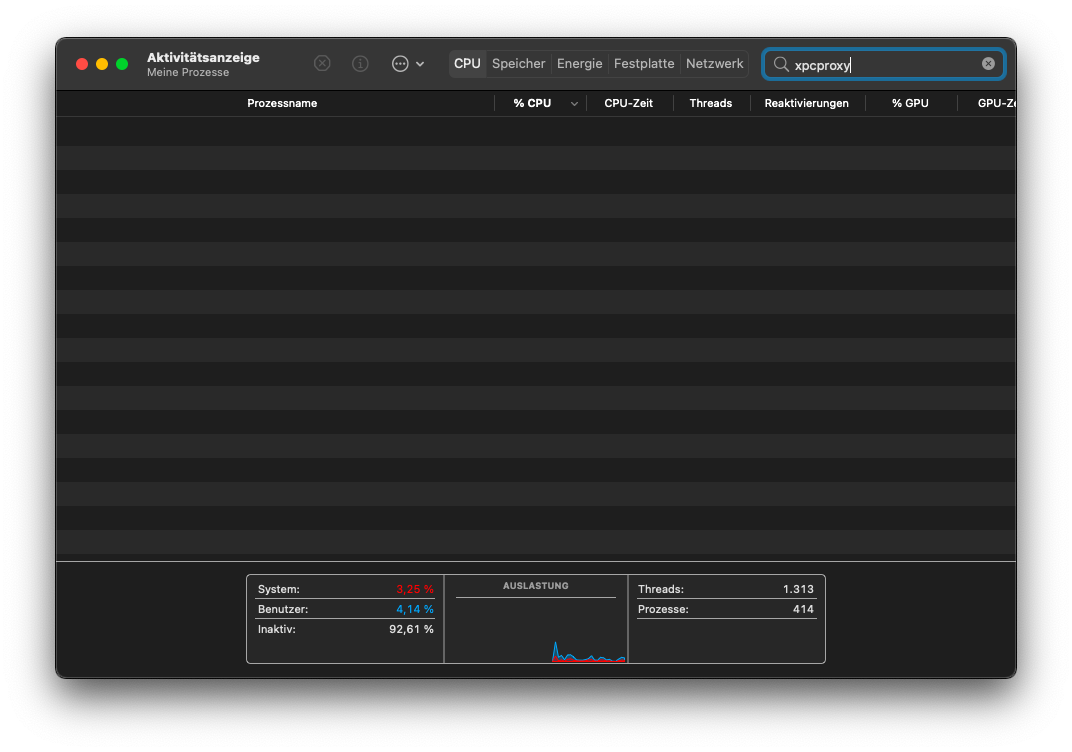Screen dimensions: 1072x752
Task: Click the green full-screen window button
Action: click(122, 64)
